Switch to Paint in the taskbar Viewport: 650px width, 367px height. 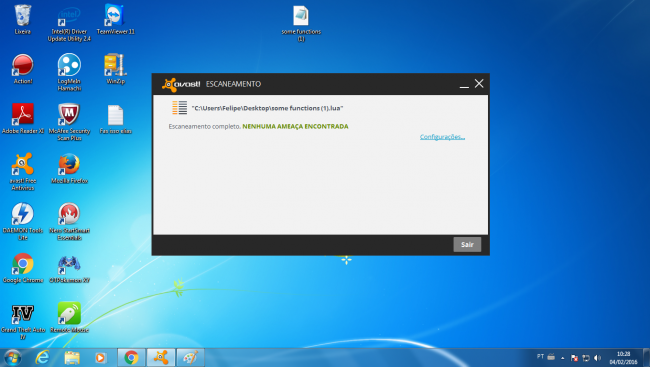[x=190, y=357]
